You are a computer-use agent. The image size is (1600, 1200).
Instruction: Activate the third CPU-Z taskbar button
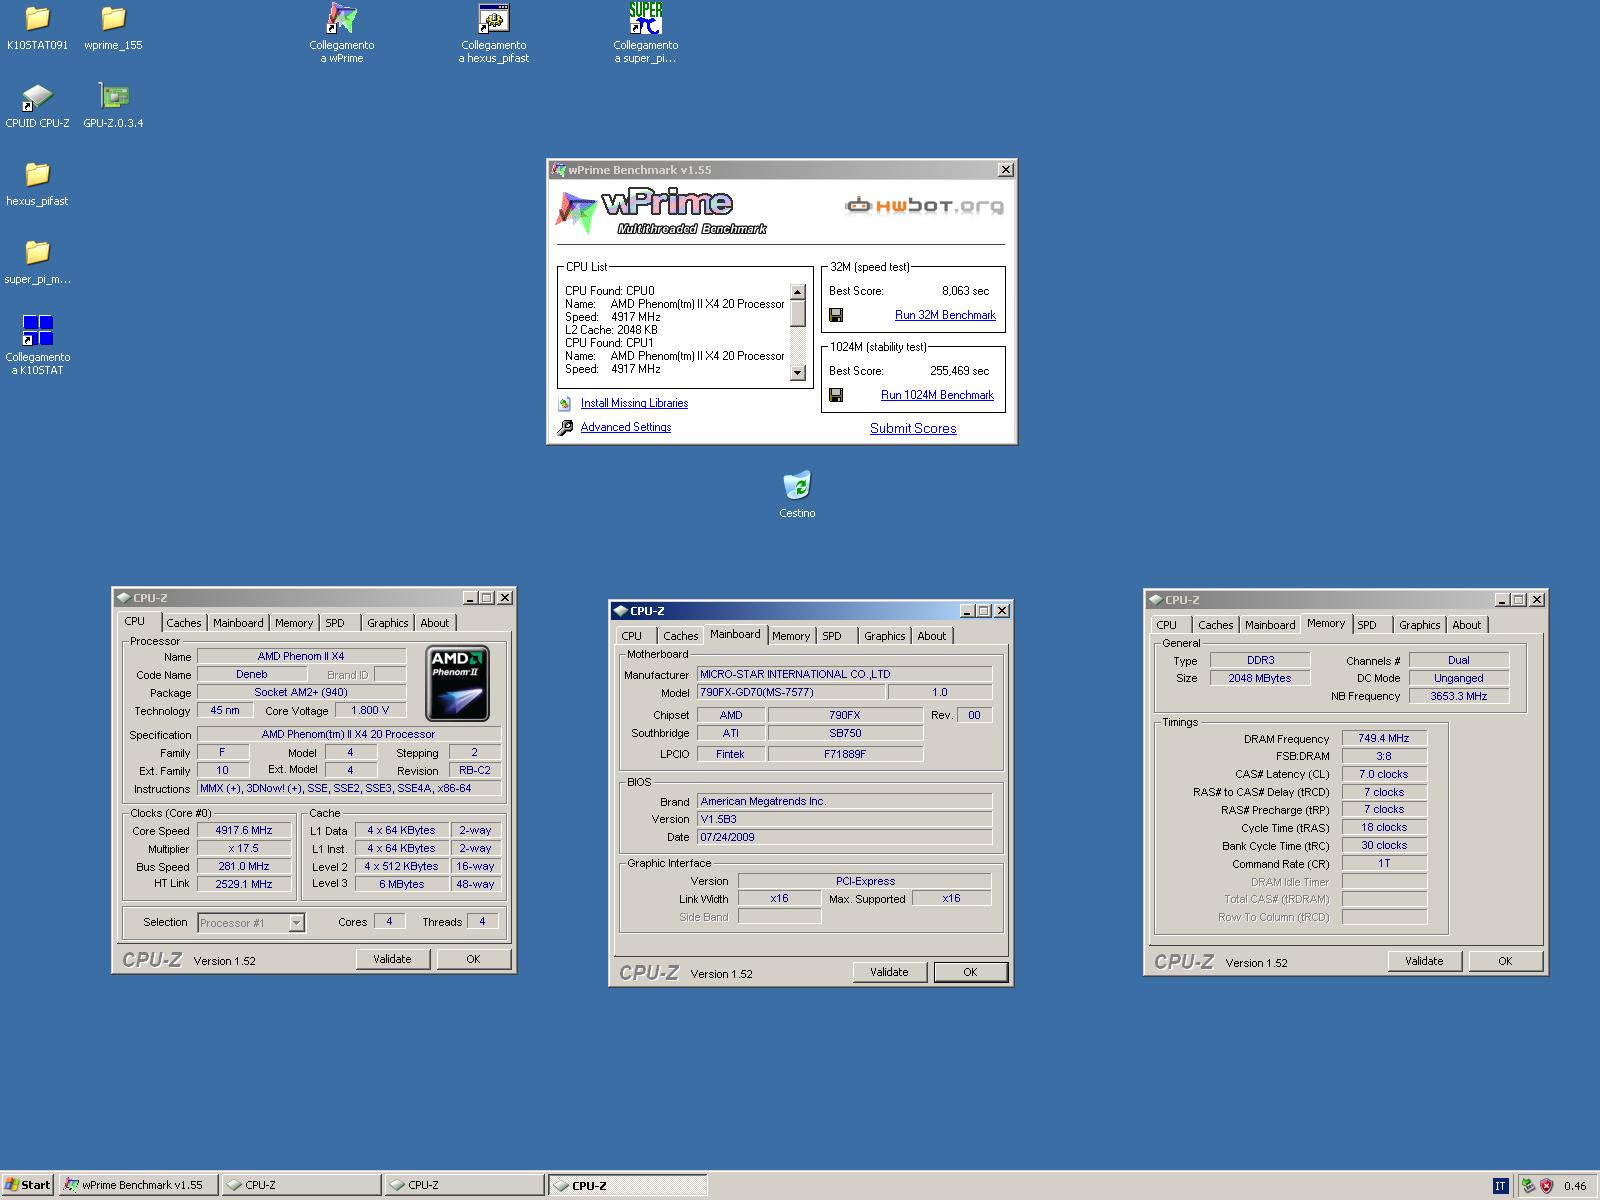coord(627,1186)
